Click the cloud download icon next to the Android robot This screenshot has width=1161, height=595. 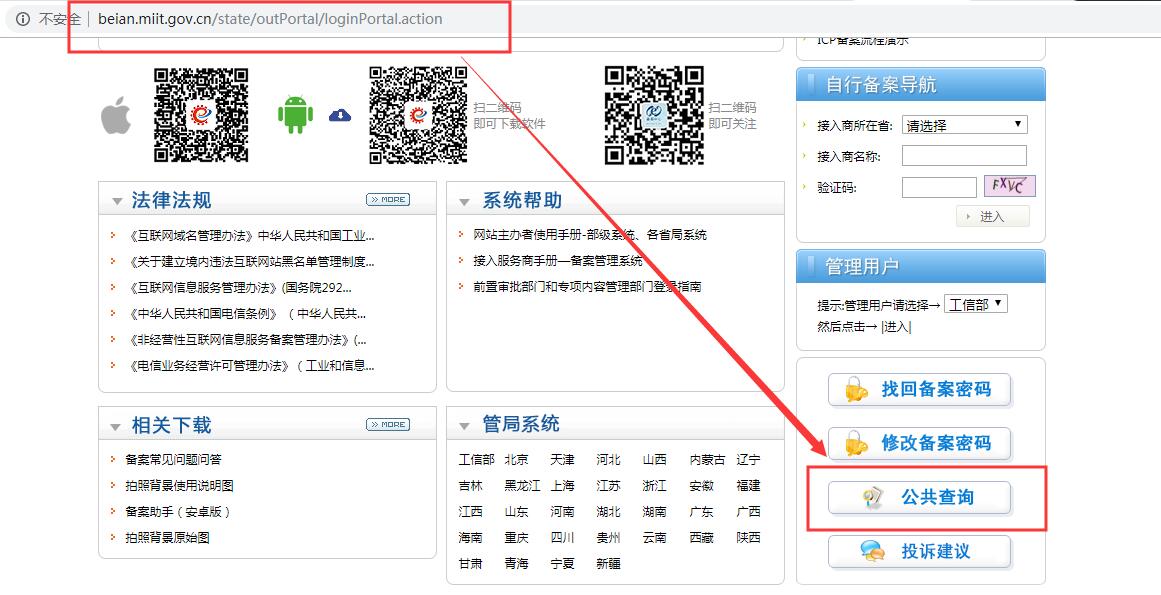pos(340,114)
